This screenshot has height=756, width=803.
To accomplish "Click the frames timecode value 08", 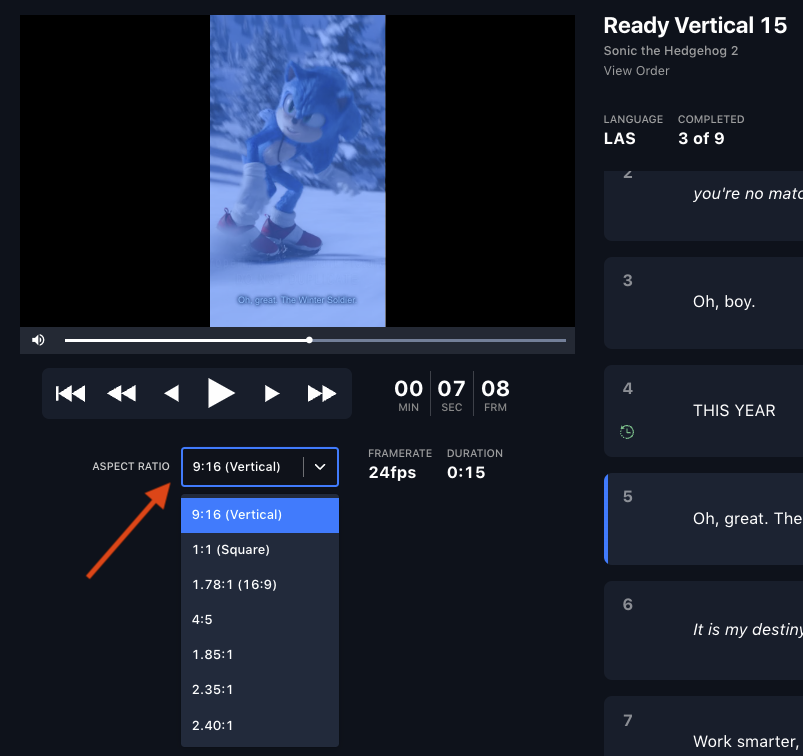I will coord(495,389).
